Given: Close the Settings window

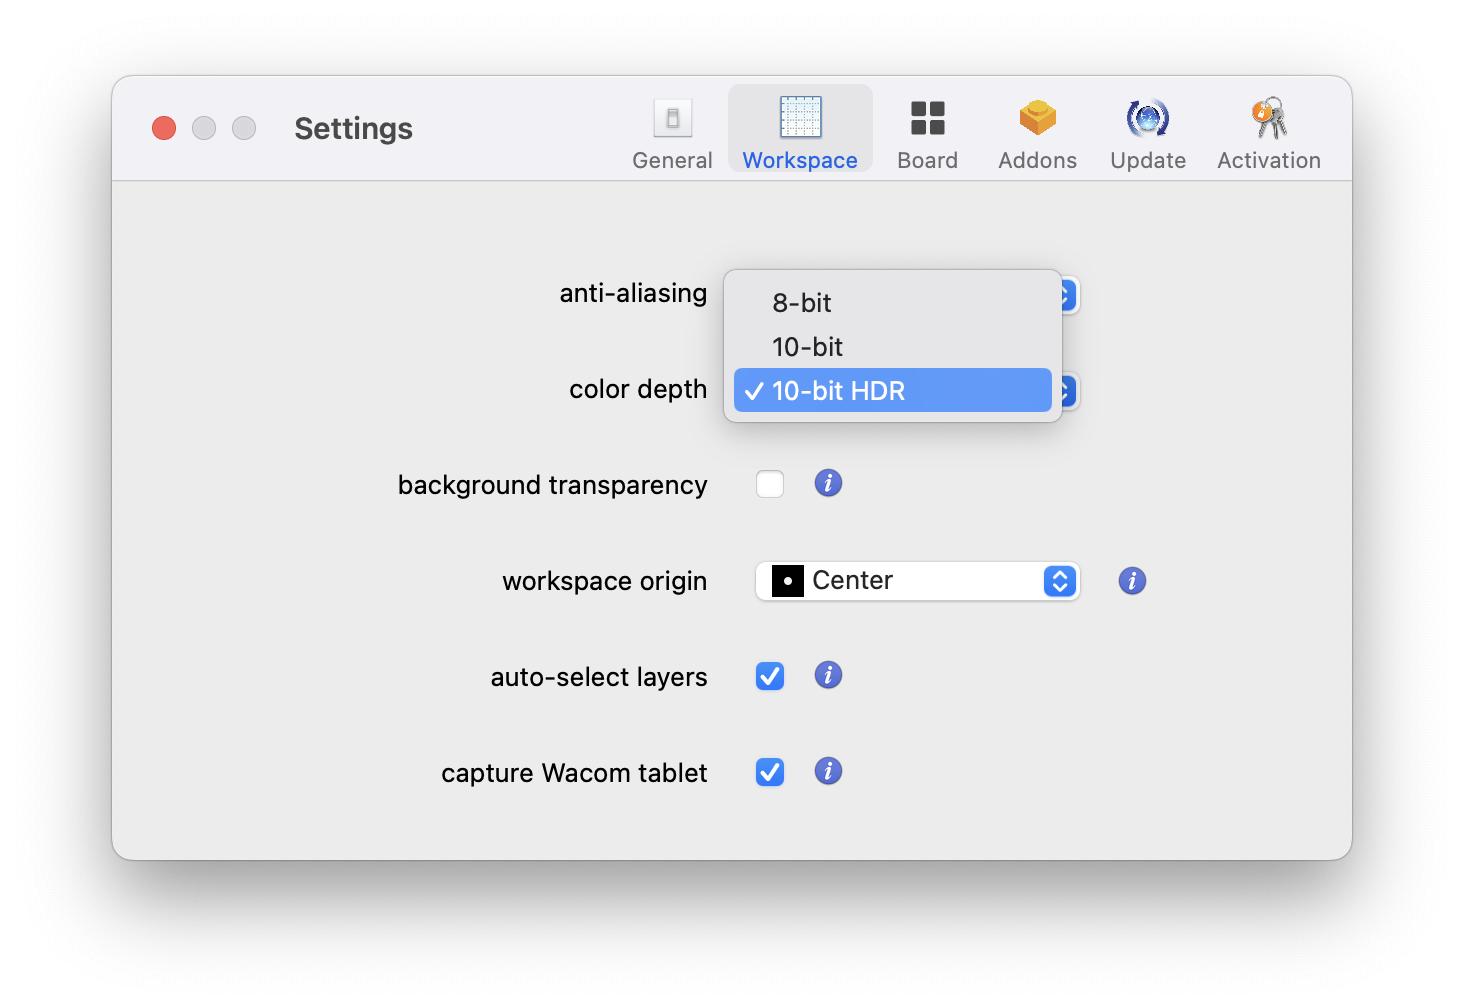Looking at the screenshot, I should (164, 128).
